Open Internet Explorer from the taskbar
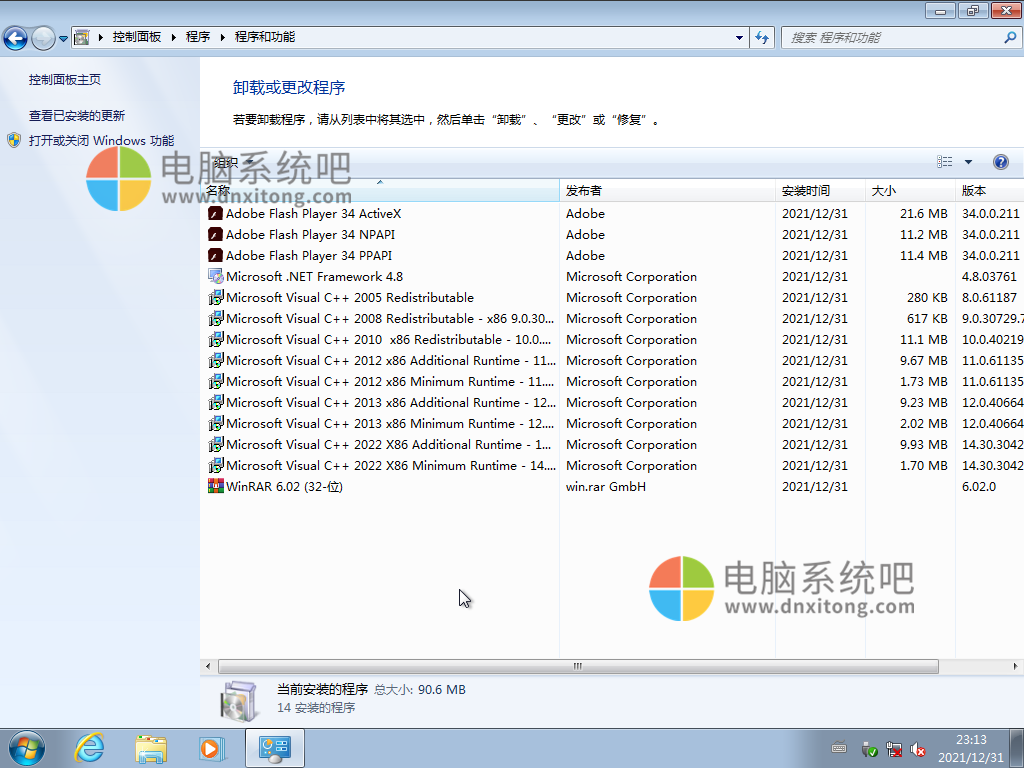Viewport: 1024px width, 768px height. pos(90,747)
